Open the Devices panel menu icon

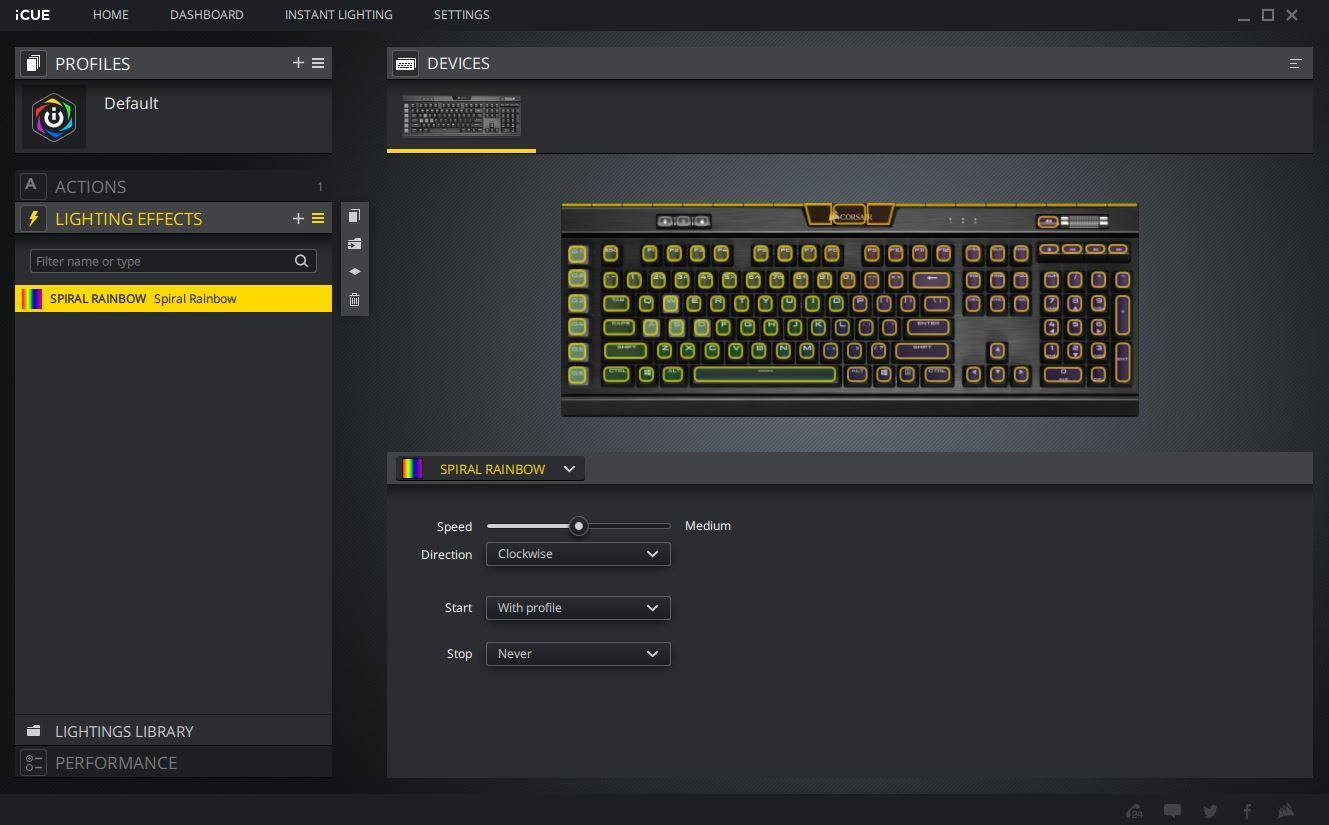point(1295,63)
